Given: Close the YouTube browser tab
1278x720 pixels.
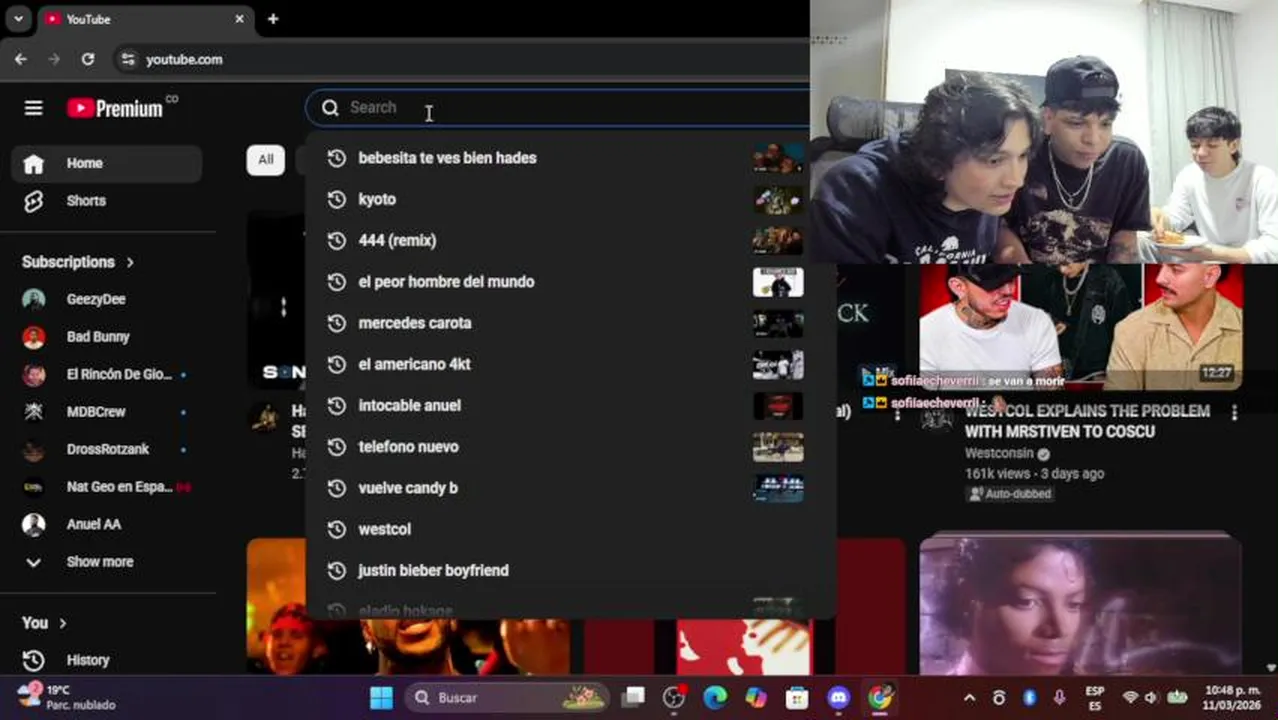Looking at the screenshot, I should pos(240,19).
